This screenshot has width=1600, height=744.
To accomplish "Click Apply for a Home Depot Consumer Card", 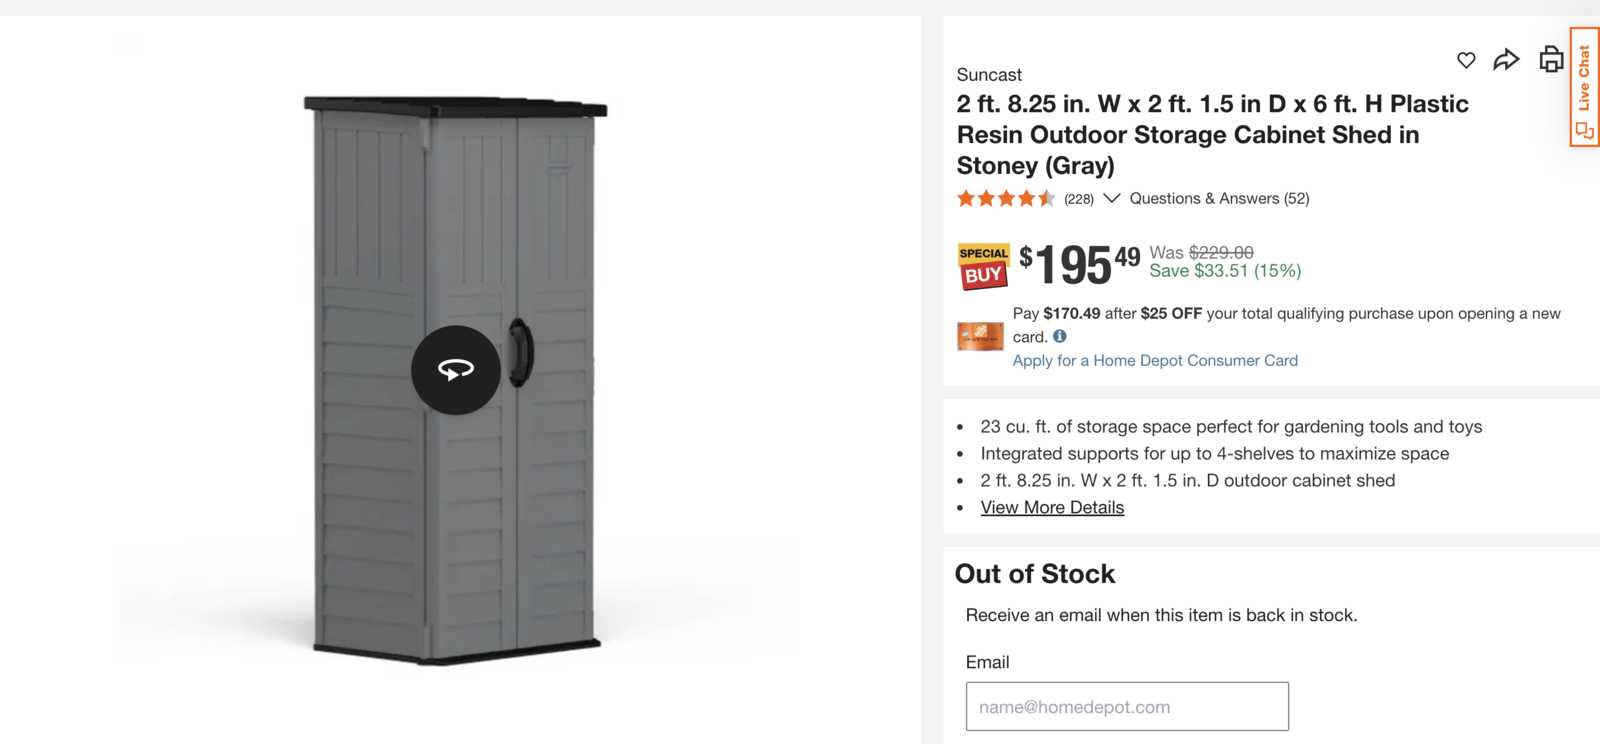I will point(1154,360).
